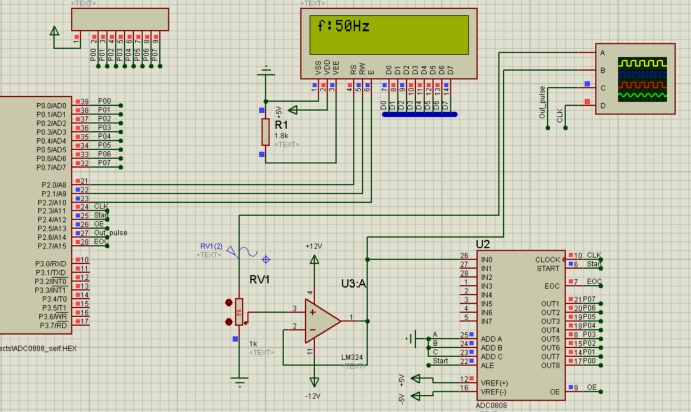The width and height of the screenshot is (691, 412).
Task: Click the ADC0808 part name label
Action: coord(491,405)
